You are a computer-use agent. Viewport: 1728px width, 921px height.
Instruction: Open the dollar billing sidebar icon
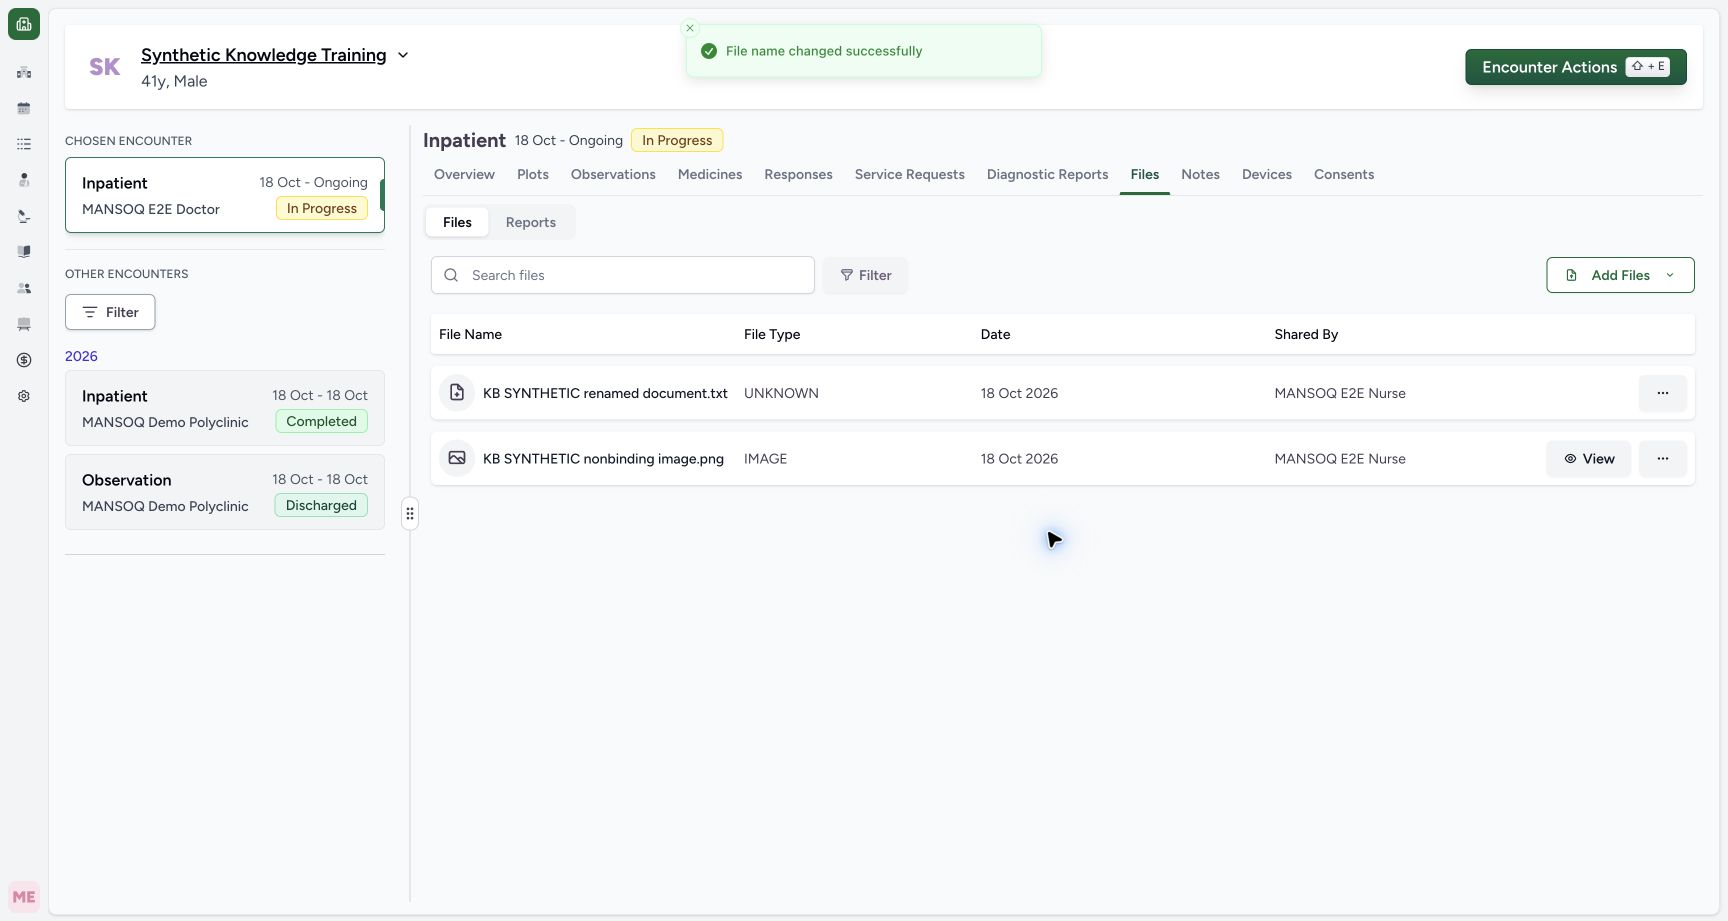point(24,360)
